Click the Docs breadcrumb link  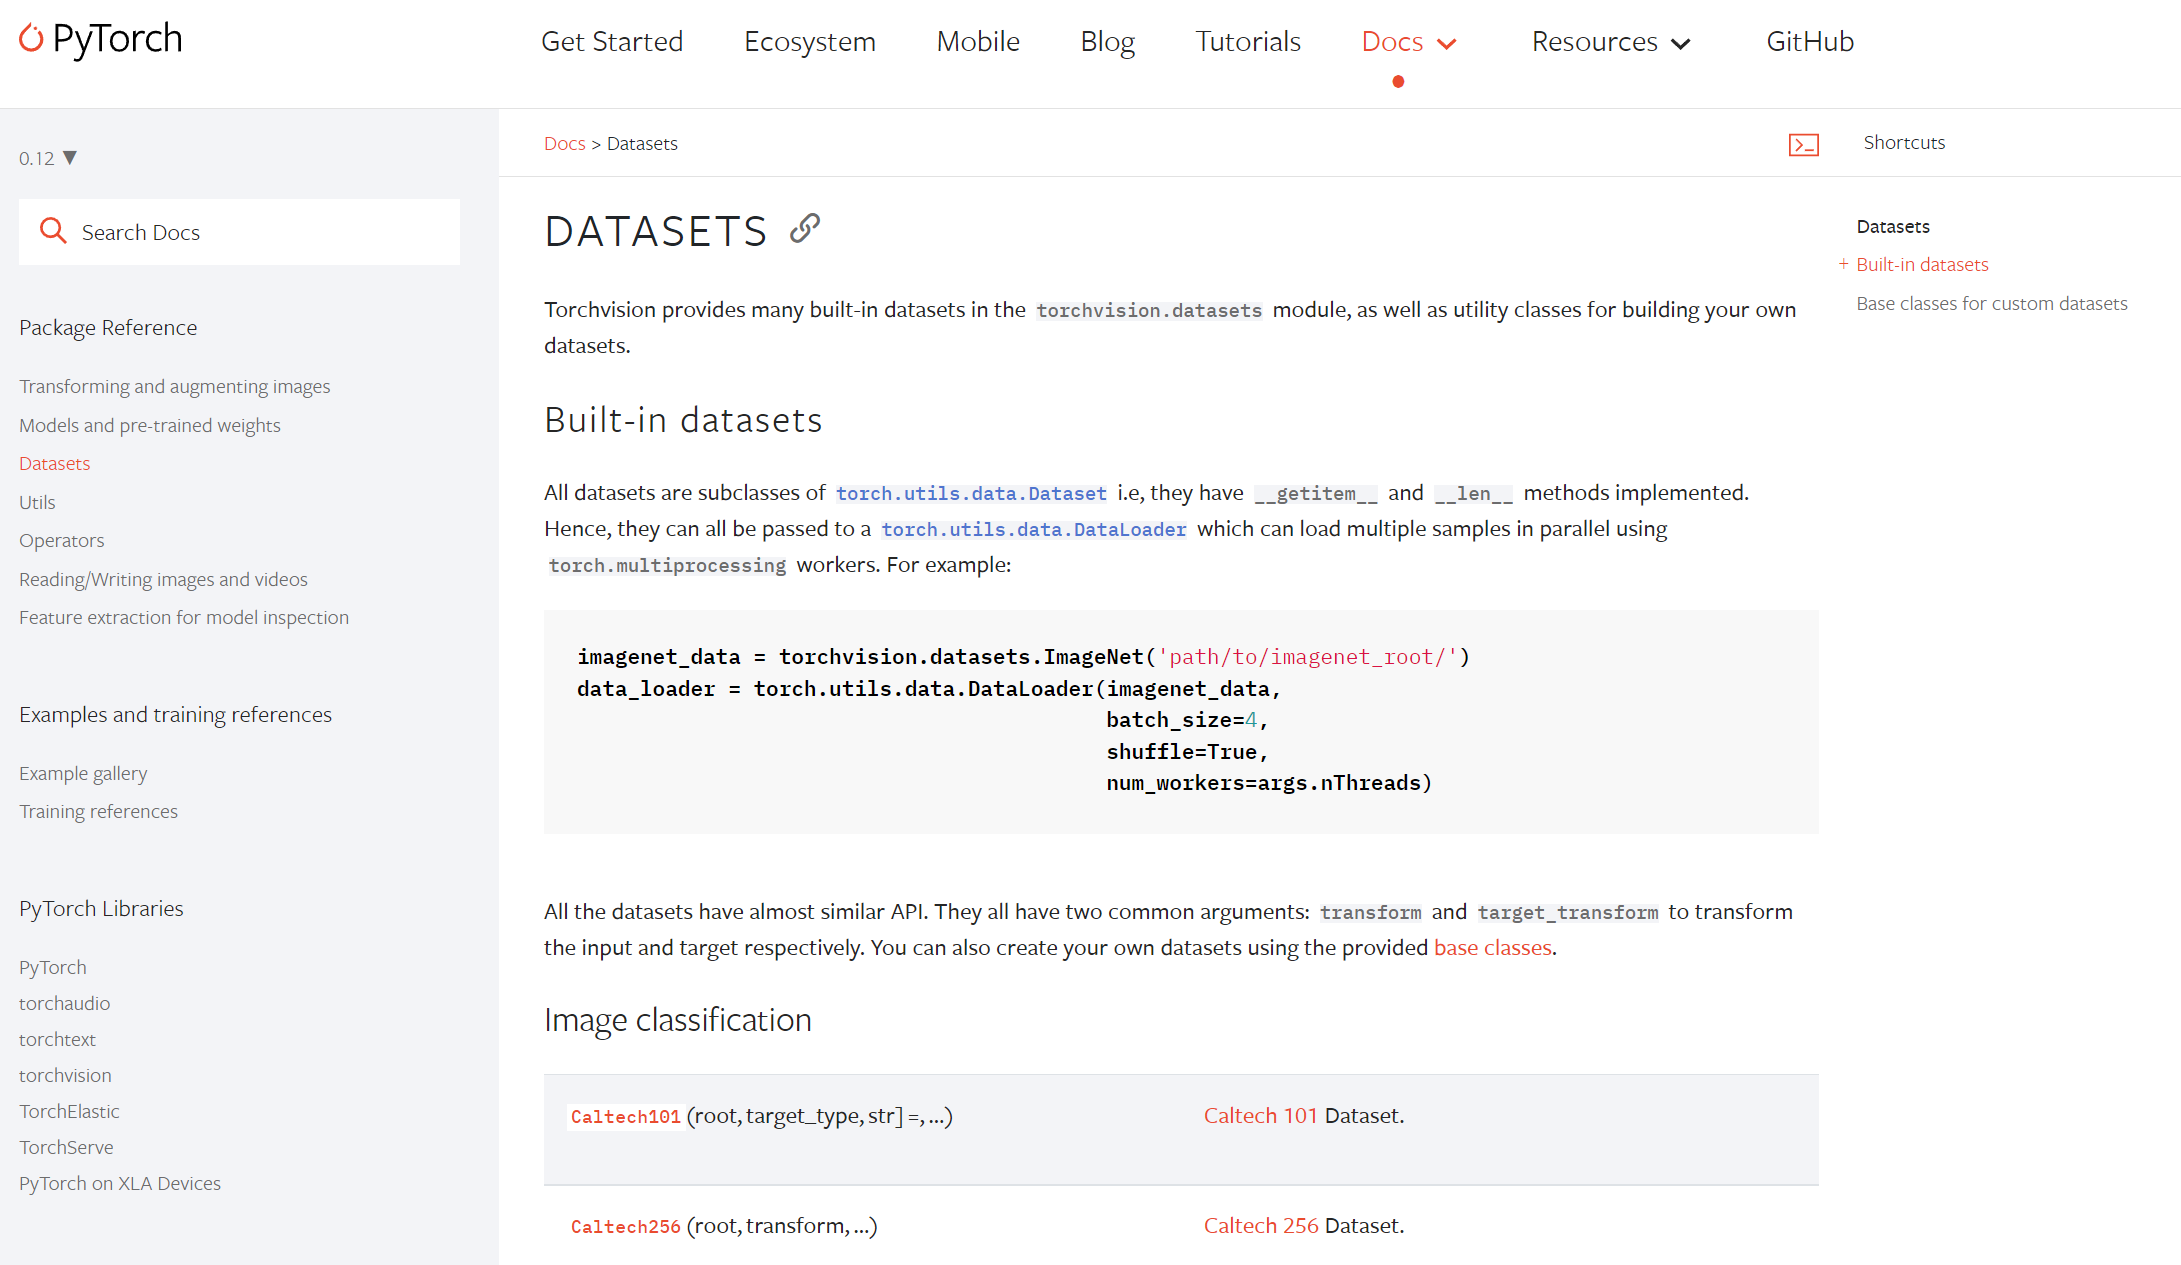click(565, 144)
